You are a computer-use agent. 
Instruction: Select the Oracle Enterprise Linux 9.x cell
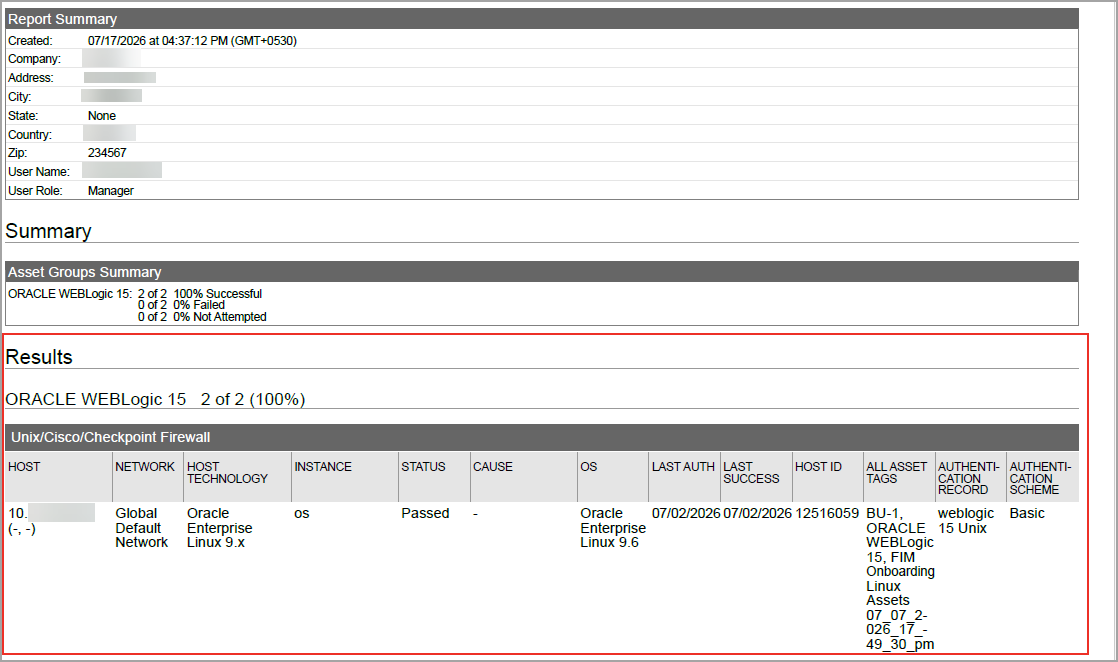coord(220,528)
